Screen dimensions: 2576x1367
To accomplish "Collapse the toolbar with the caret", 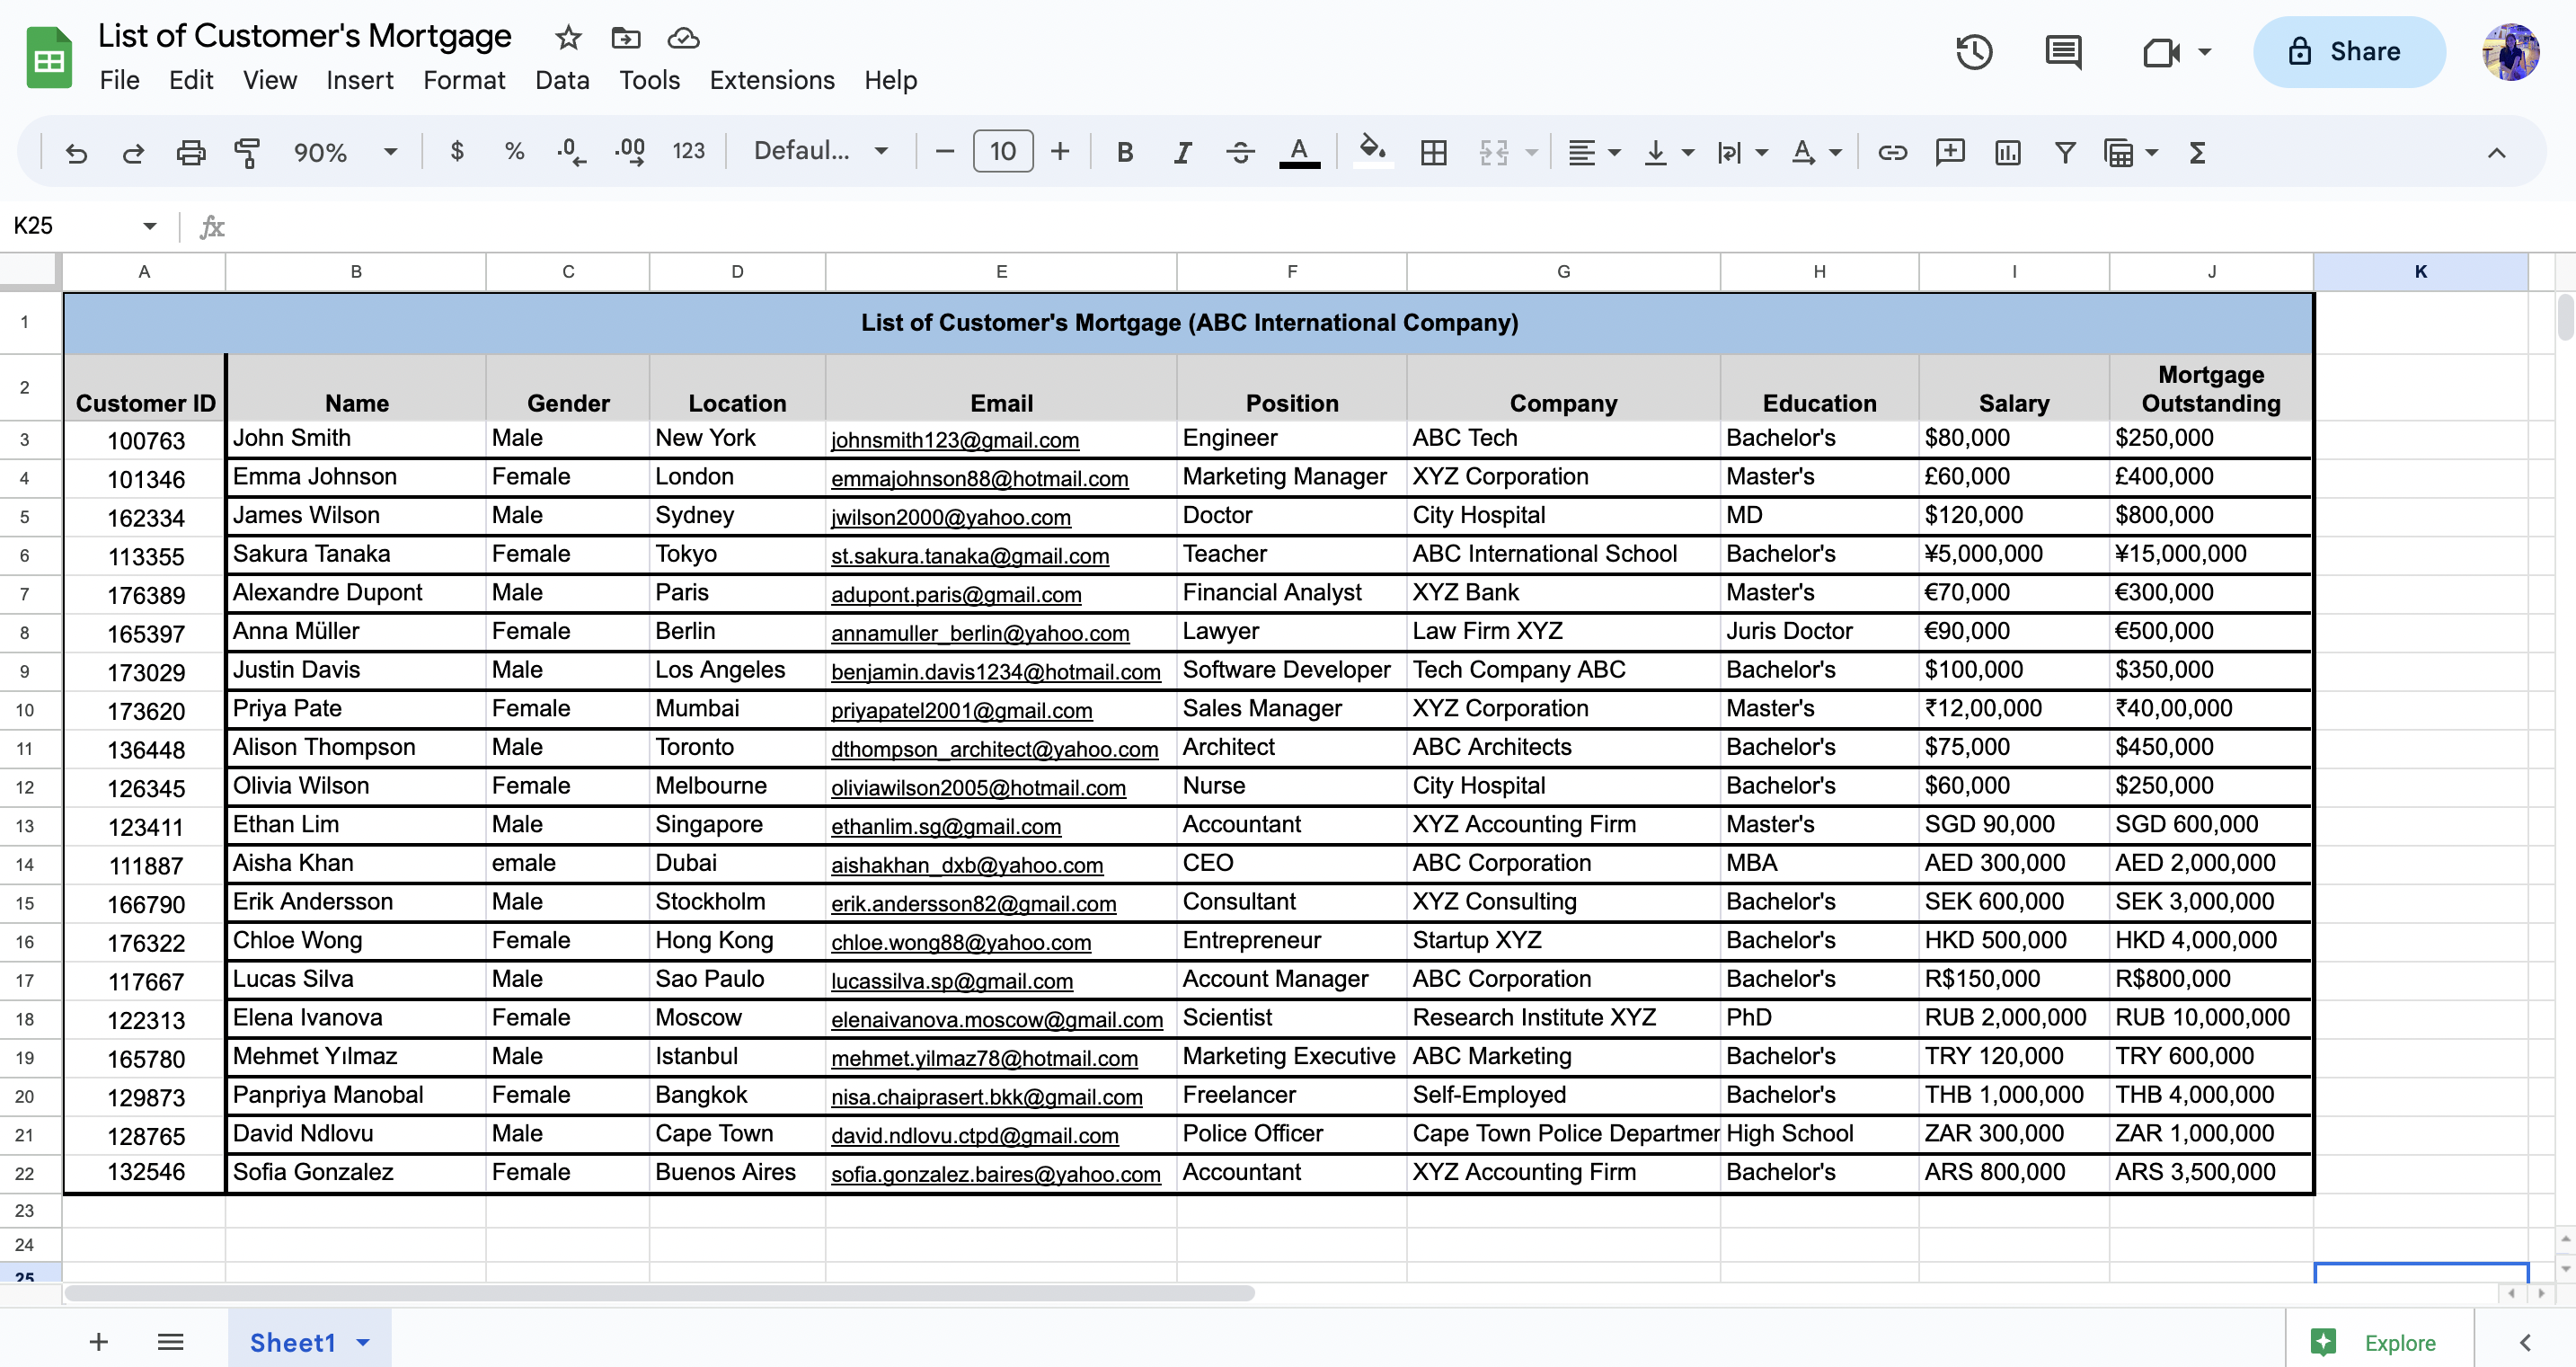I will tap(2496, 152).
